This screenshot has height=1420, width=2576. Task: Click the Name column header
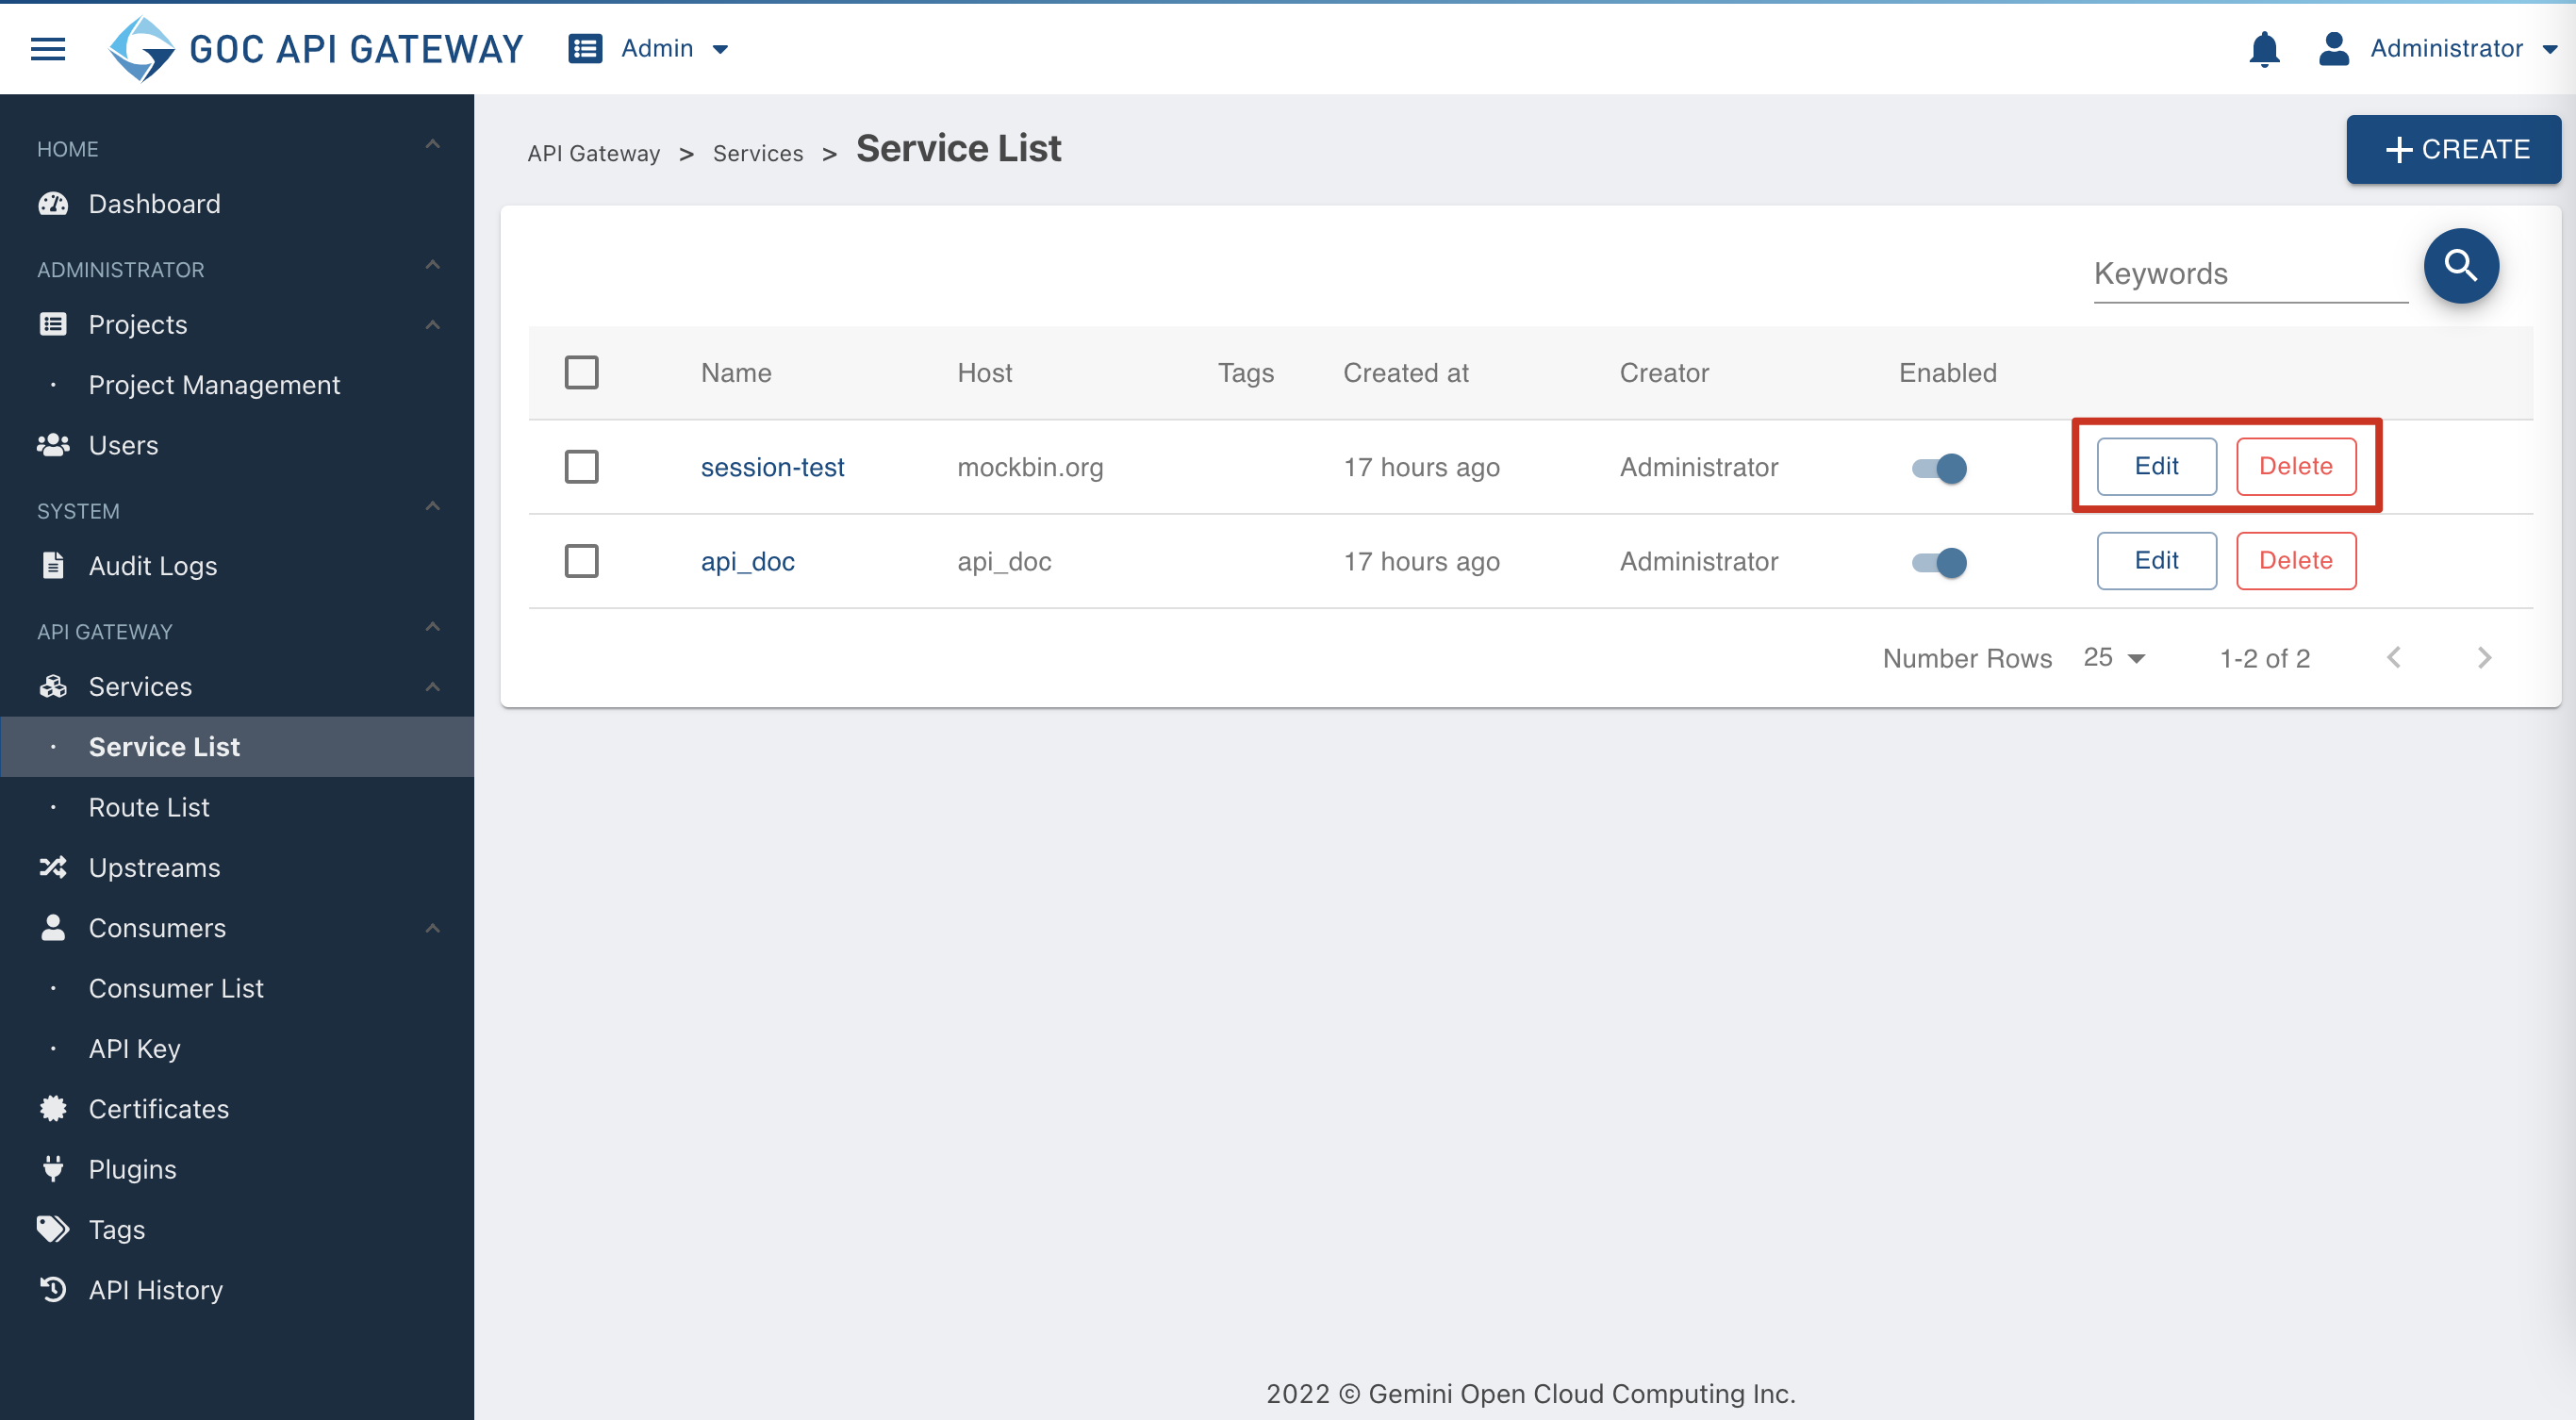[736, 373]
